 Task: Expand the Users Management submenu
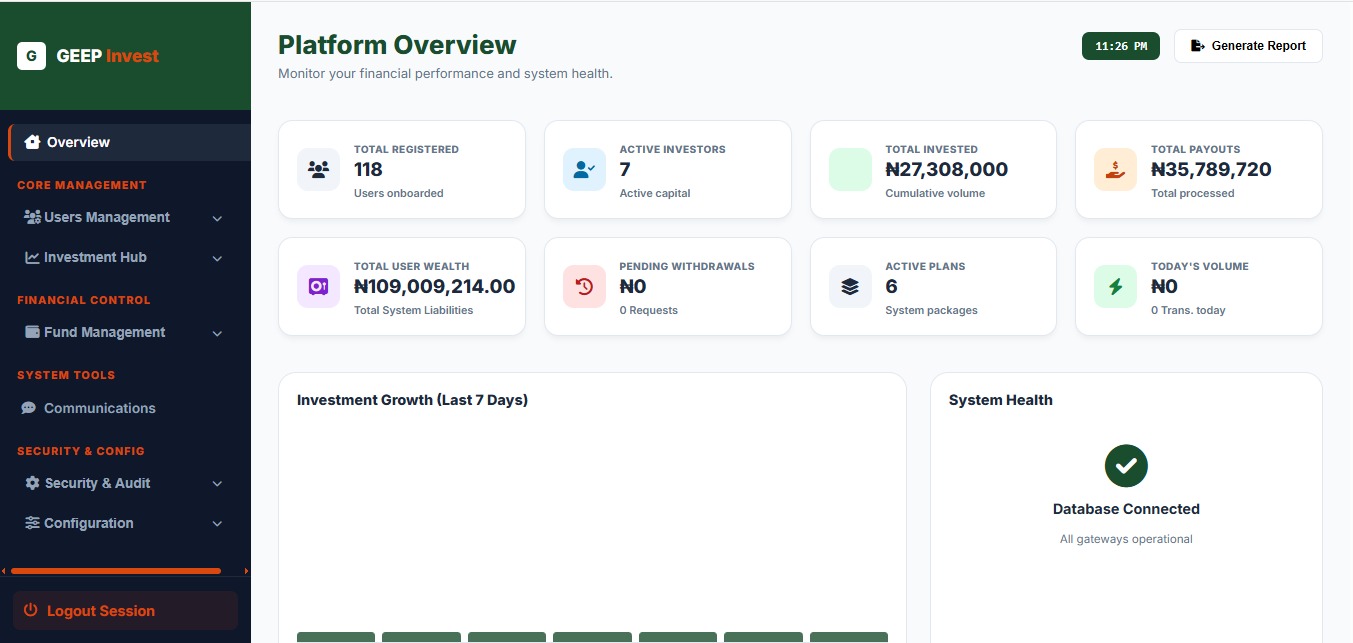(x=217, y=218)
